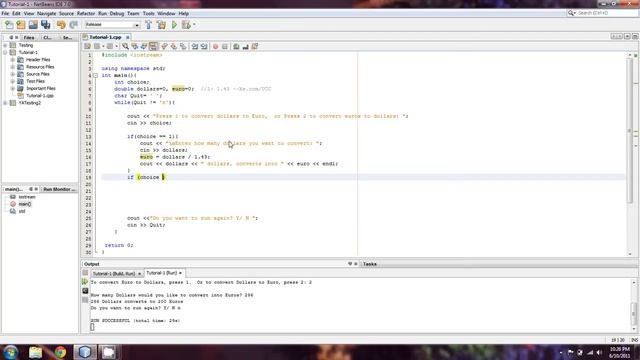Viewport: 640px width, 360px height.
Task: Click green Re-run arrows icon in Output panel
Action: pyautogui.click(x=85, y=282)
